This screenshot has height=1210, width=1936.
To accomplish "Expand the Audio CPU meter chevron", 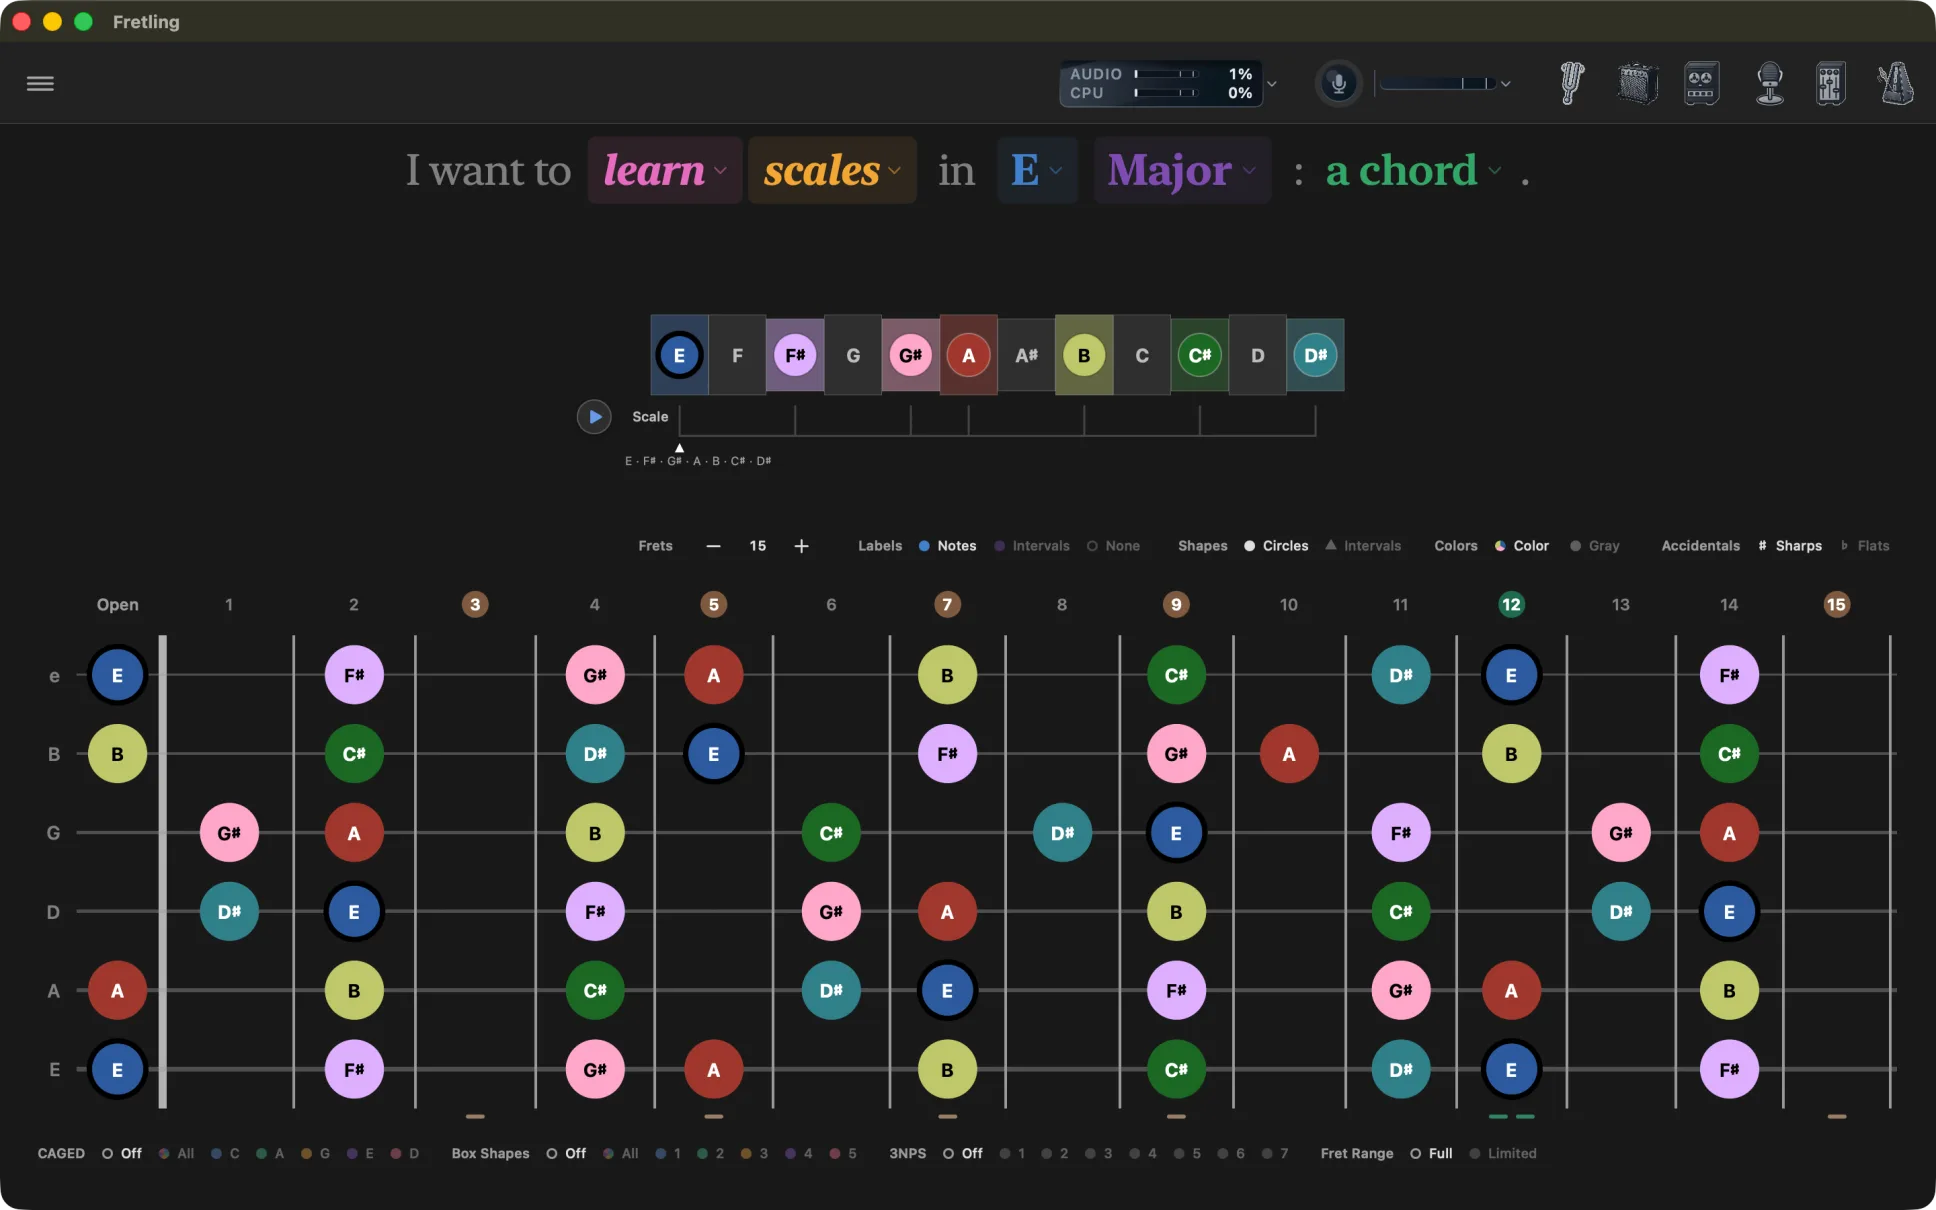I will pyautogui.click(x=1272, y=84).
